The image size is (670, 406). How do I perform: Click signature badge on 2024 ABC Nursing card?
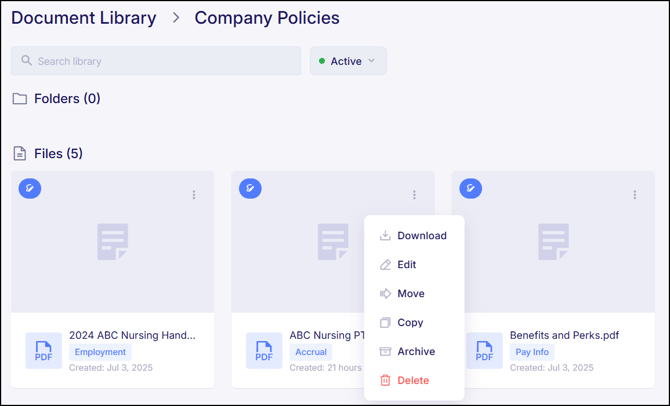[x=30, y=188]
